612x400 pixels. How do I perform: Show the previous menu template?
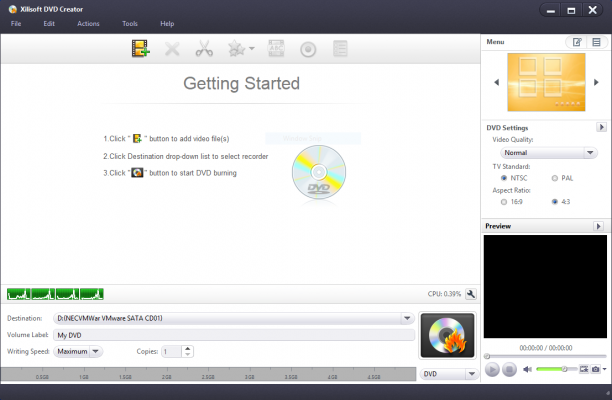496,82
